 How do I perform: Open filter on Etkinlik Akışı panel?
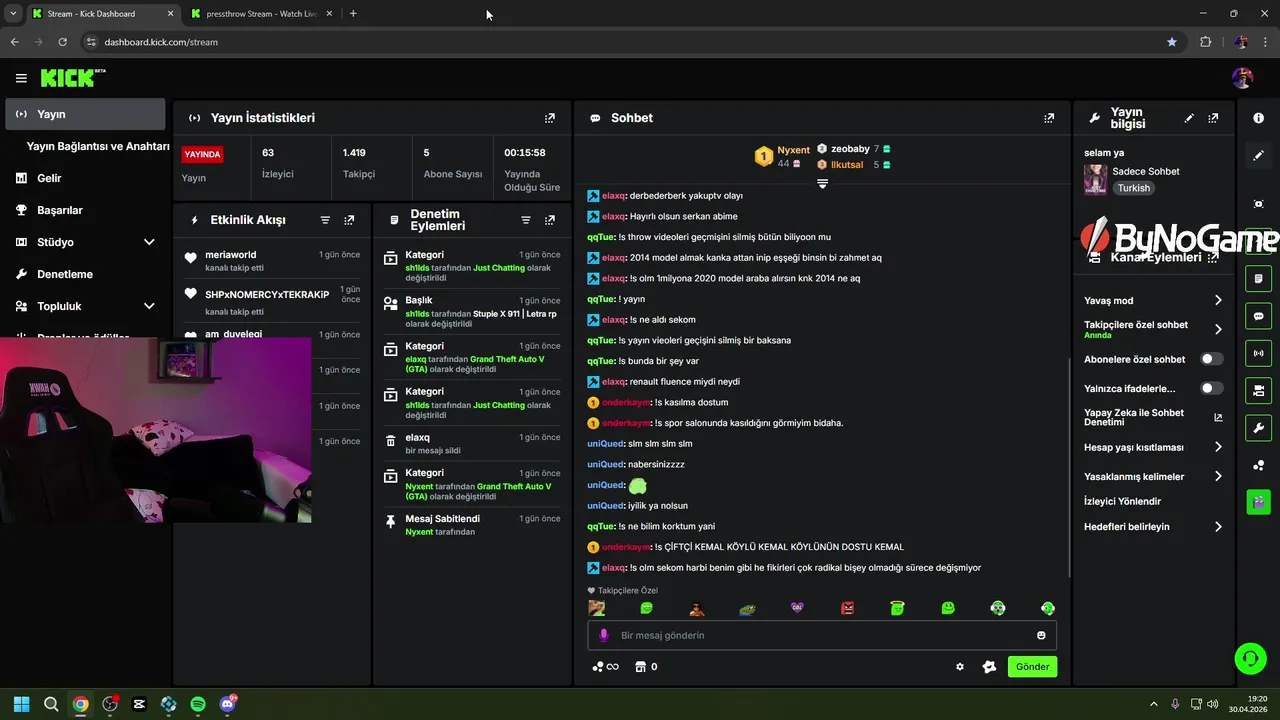[325, 220]
